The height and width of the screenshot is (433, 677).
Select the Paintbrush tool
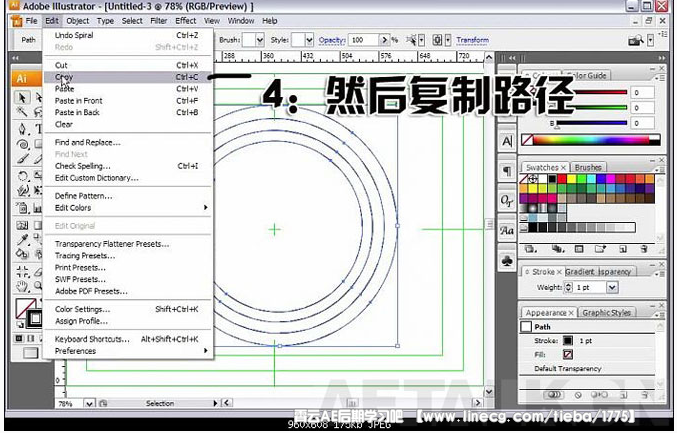22,159
